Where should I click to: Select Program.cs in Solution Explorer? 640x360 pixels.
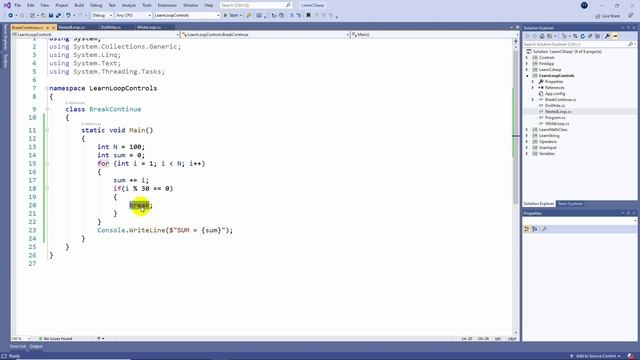click(555, 118)
